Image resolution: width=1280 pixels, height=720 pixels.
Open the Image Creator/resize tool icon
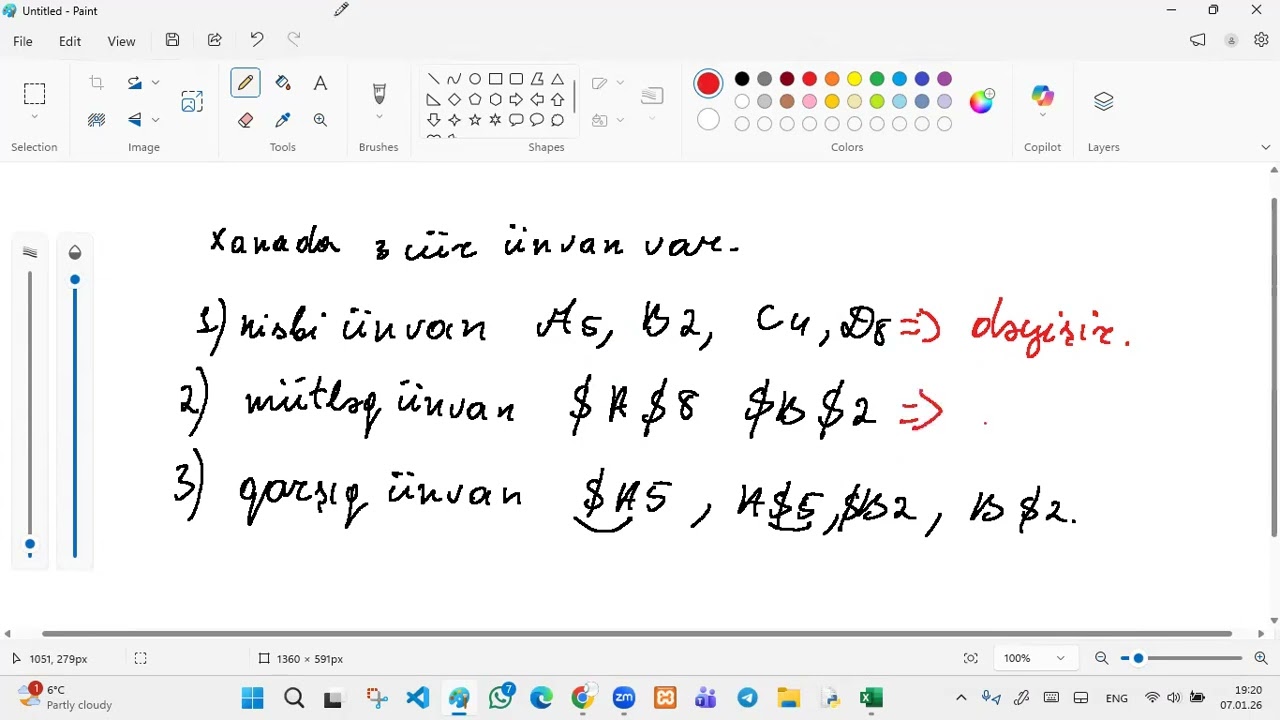pos(192,101)
